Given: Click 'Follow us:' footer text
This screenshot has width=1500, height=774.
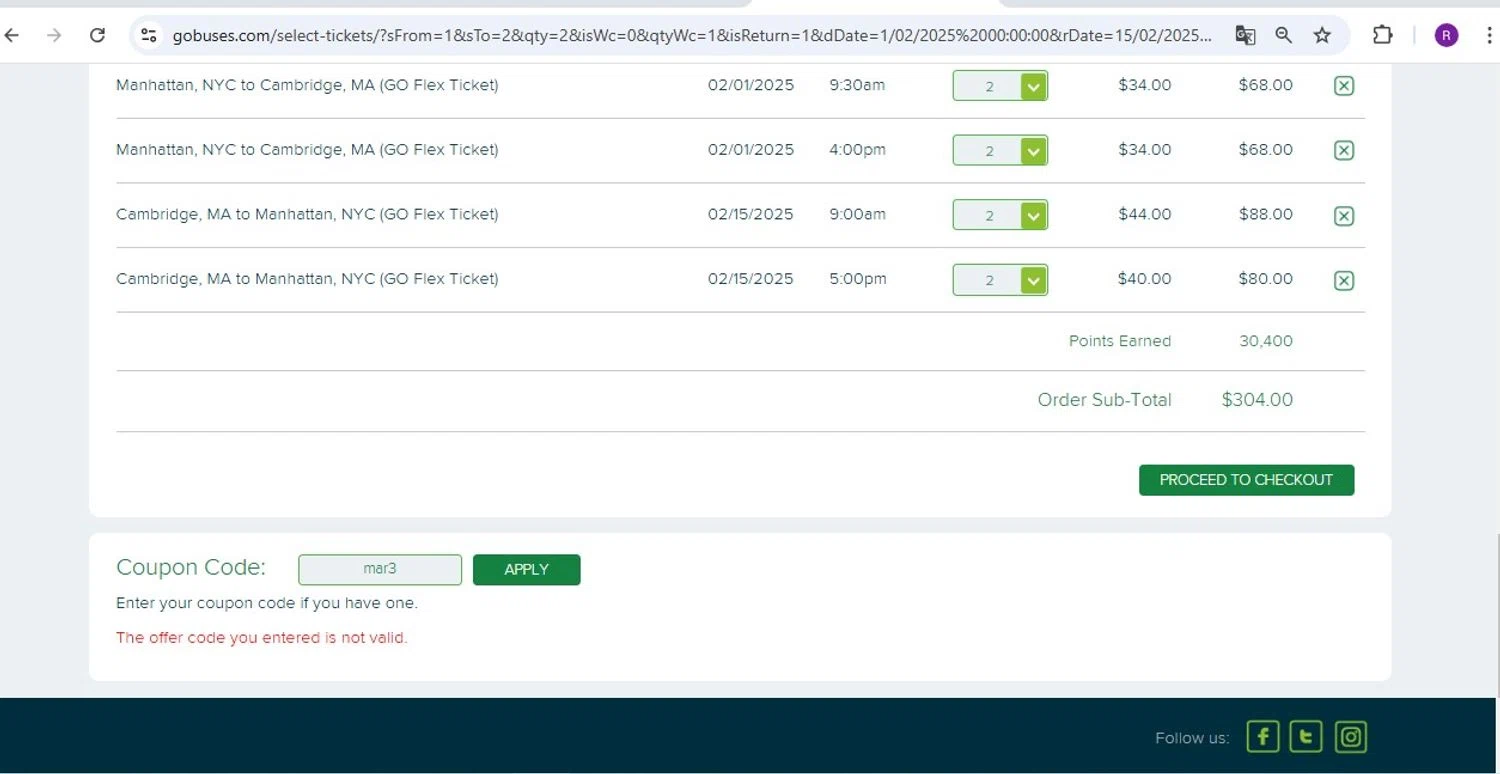Looking at the screenshot, I should tap(1192, 738).
